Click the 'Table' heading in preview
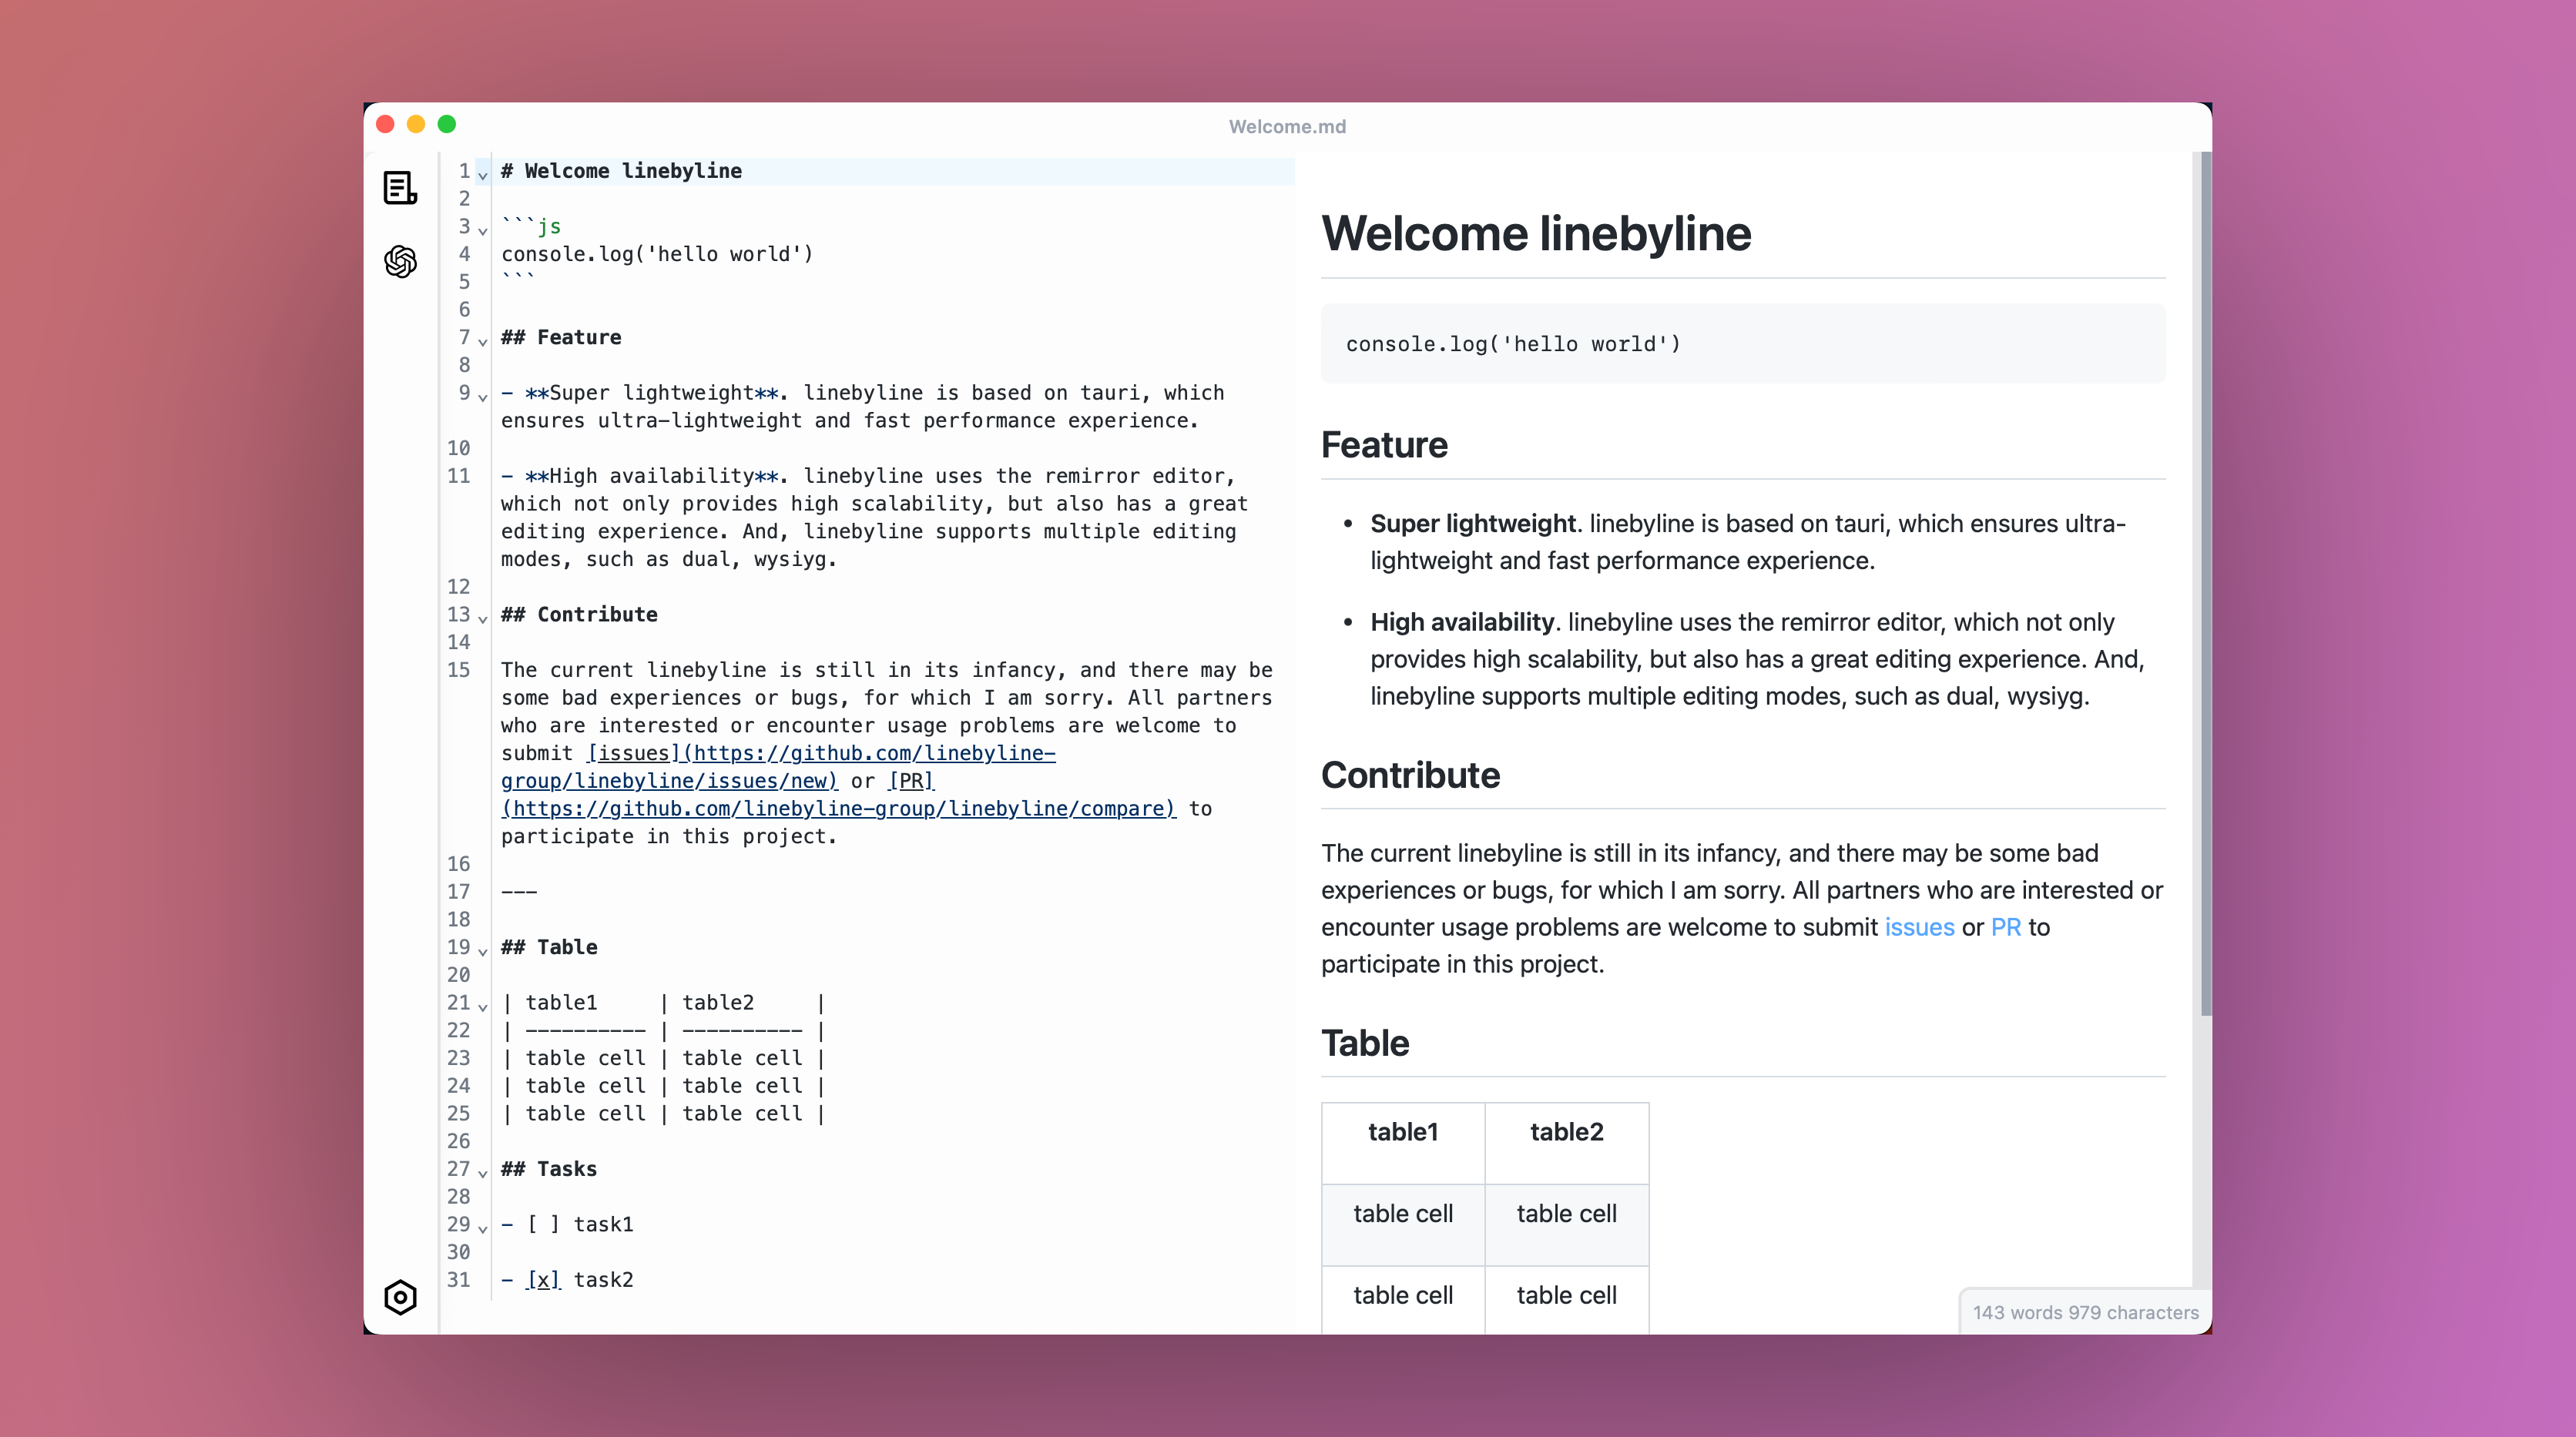 tap(1365, 1043)
